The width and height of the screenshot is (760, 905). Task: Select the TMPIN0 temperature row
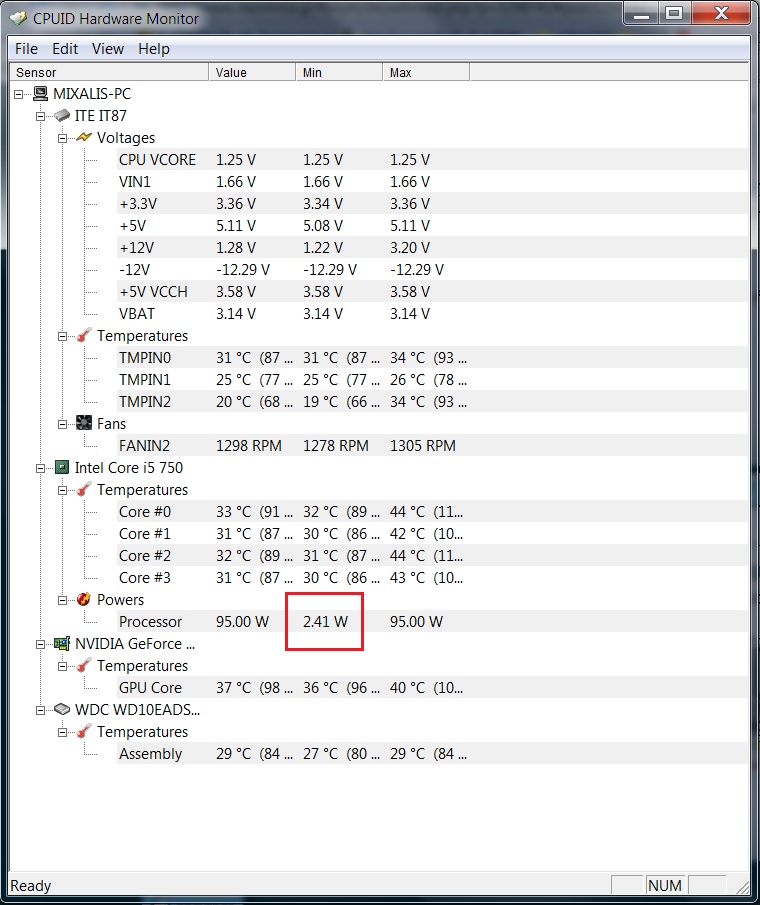(432, 357)
